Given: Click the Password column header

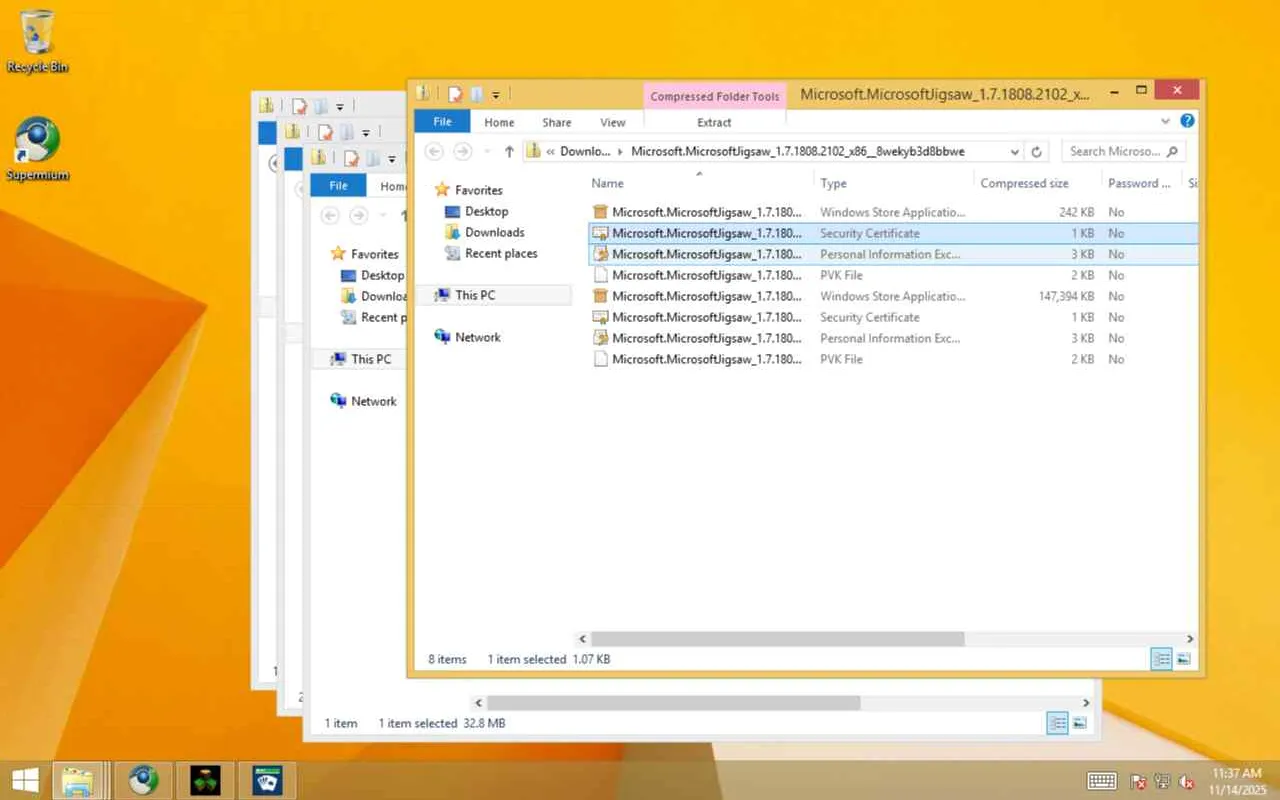Looking at the screenshot, I should tap(1139, 183).
